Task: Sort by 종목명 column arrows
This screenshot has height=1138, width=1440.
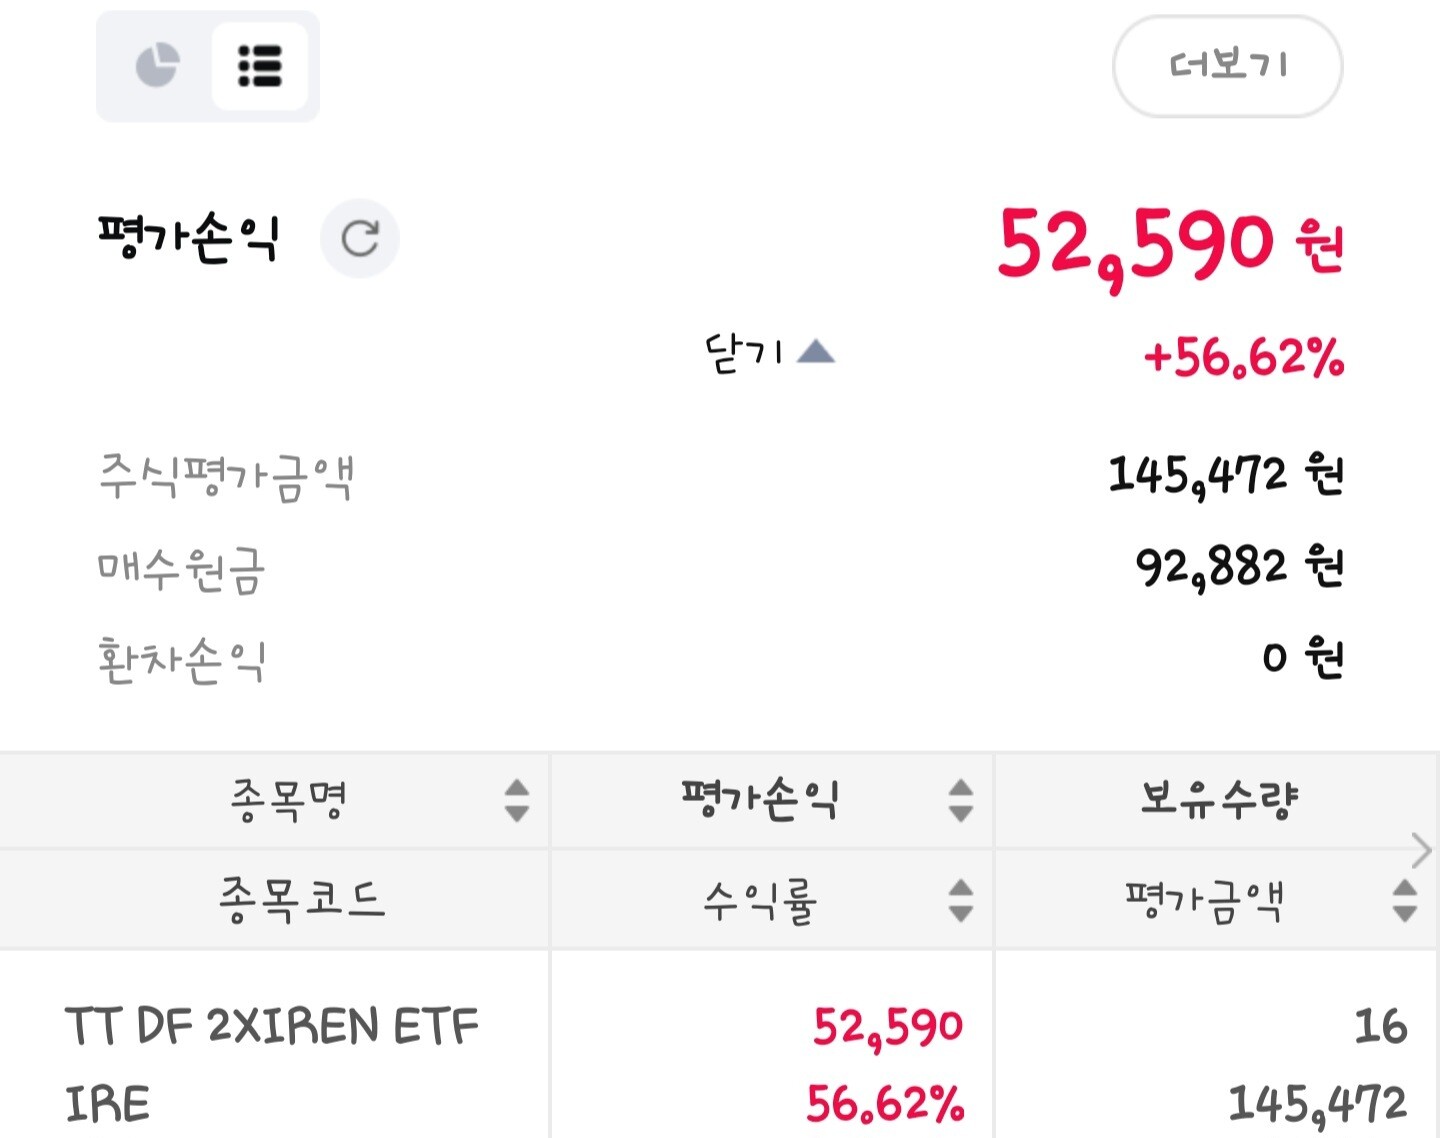Action: (x=516, y=800)
